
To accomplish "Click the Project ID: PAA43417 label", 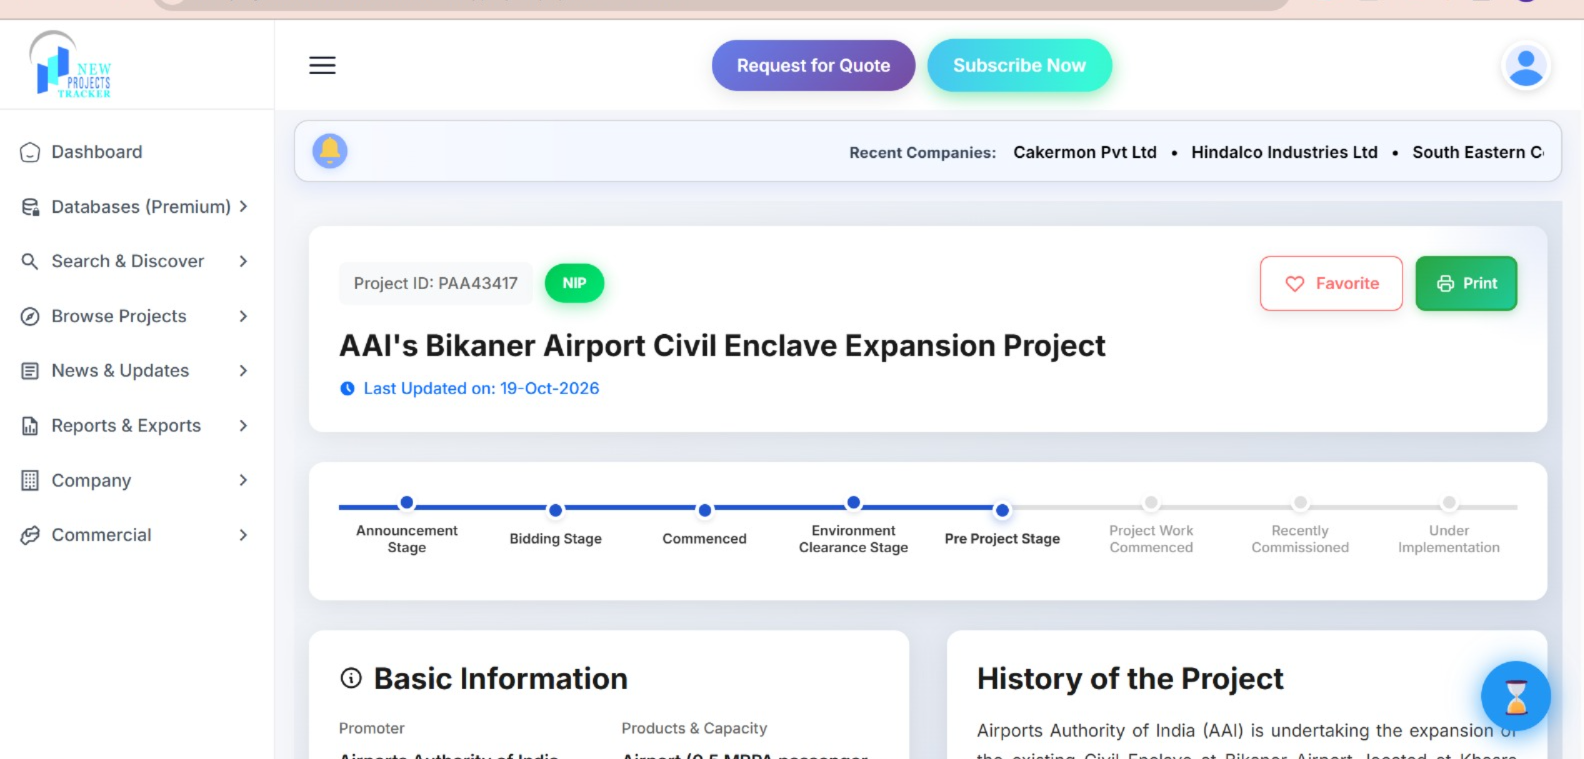I will click(x=436, y=283).
